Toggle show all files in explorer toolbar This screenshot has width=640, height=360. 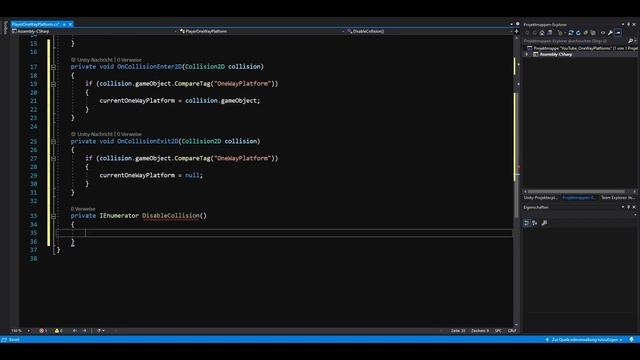pos(593,33)
